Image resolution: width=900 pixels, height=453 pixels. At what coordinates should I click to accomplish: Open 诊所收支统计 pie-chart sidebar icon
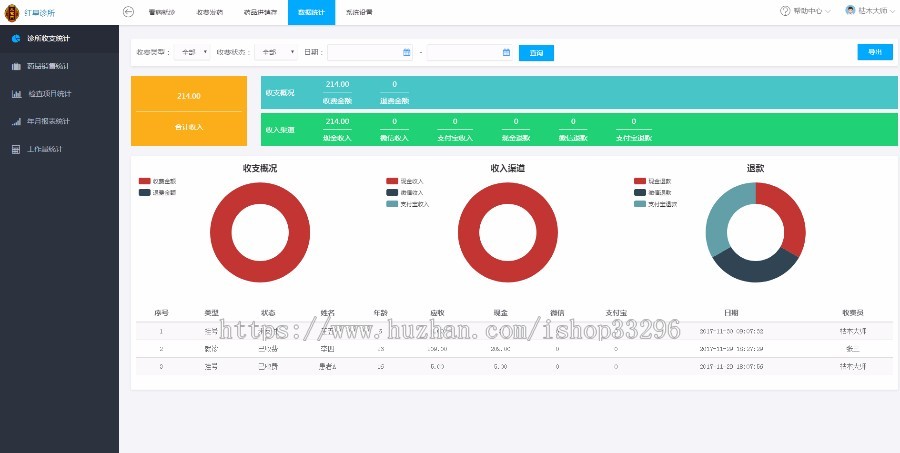[16, 38]
